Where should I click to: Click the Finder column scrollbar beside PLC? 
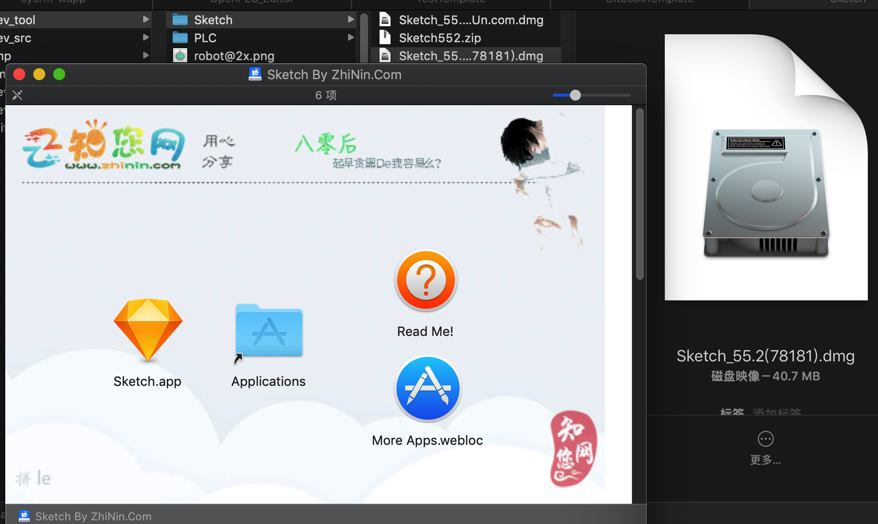364,37
